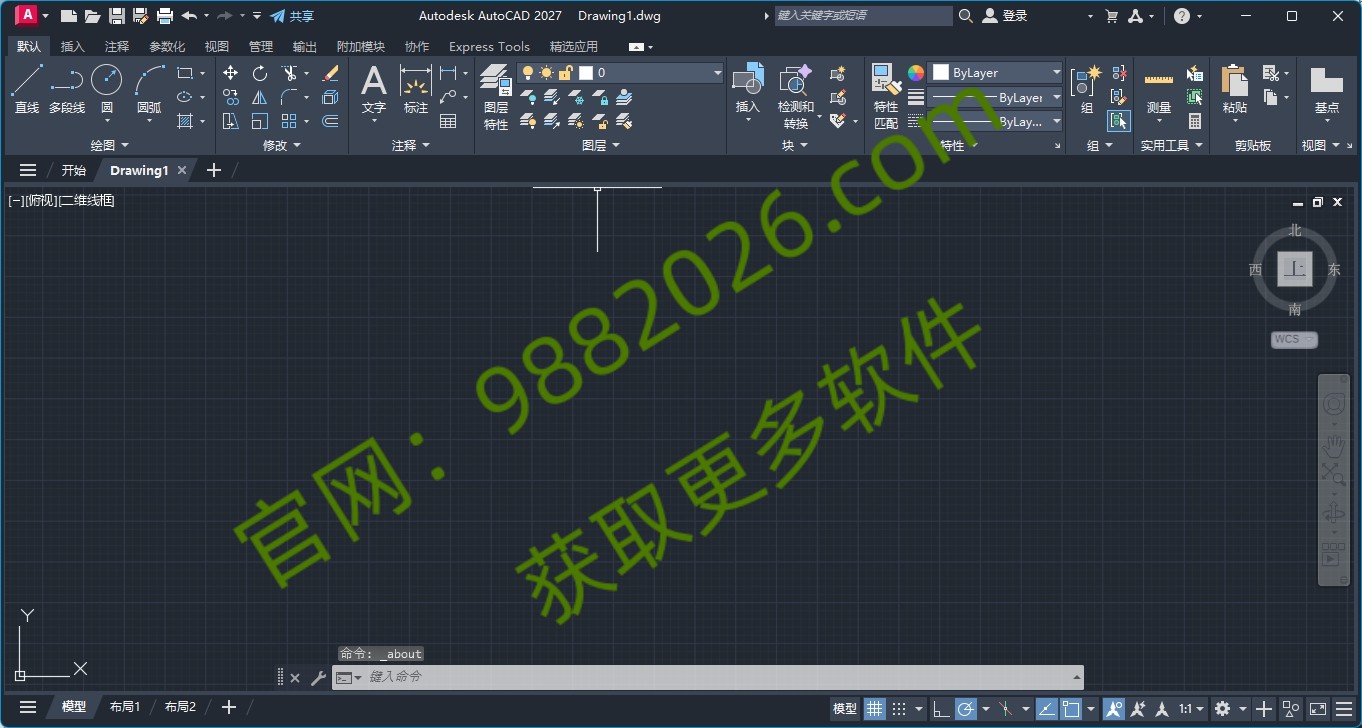Select the 直线 (Line) drawing tool
This screenshot has width=1362, height=728.
coord(27,80)
